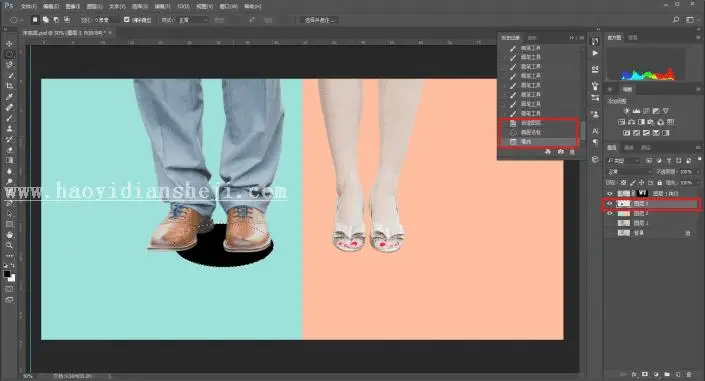Viewport: 705px width, 381px height.
Task: Select the Fill step in History panel
Action: click(538, 141)
